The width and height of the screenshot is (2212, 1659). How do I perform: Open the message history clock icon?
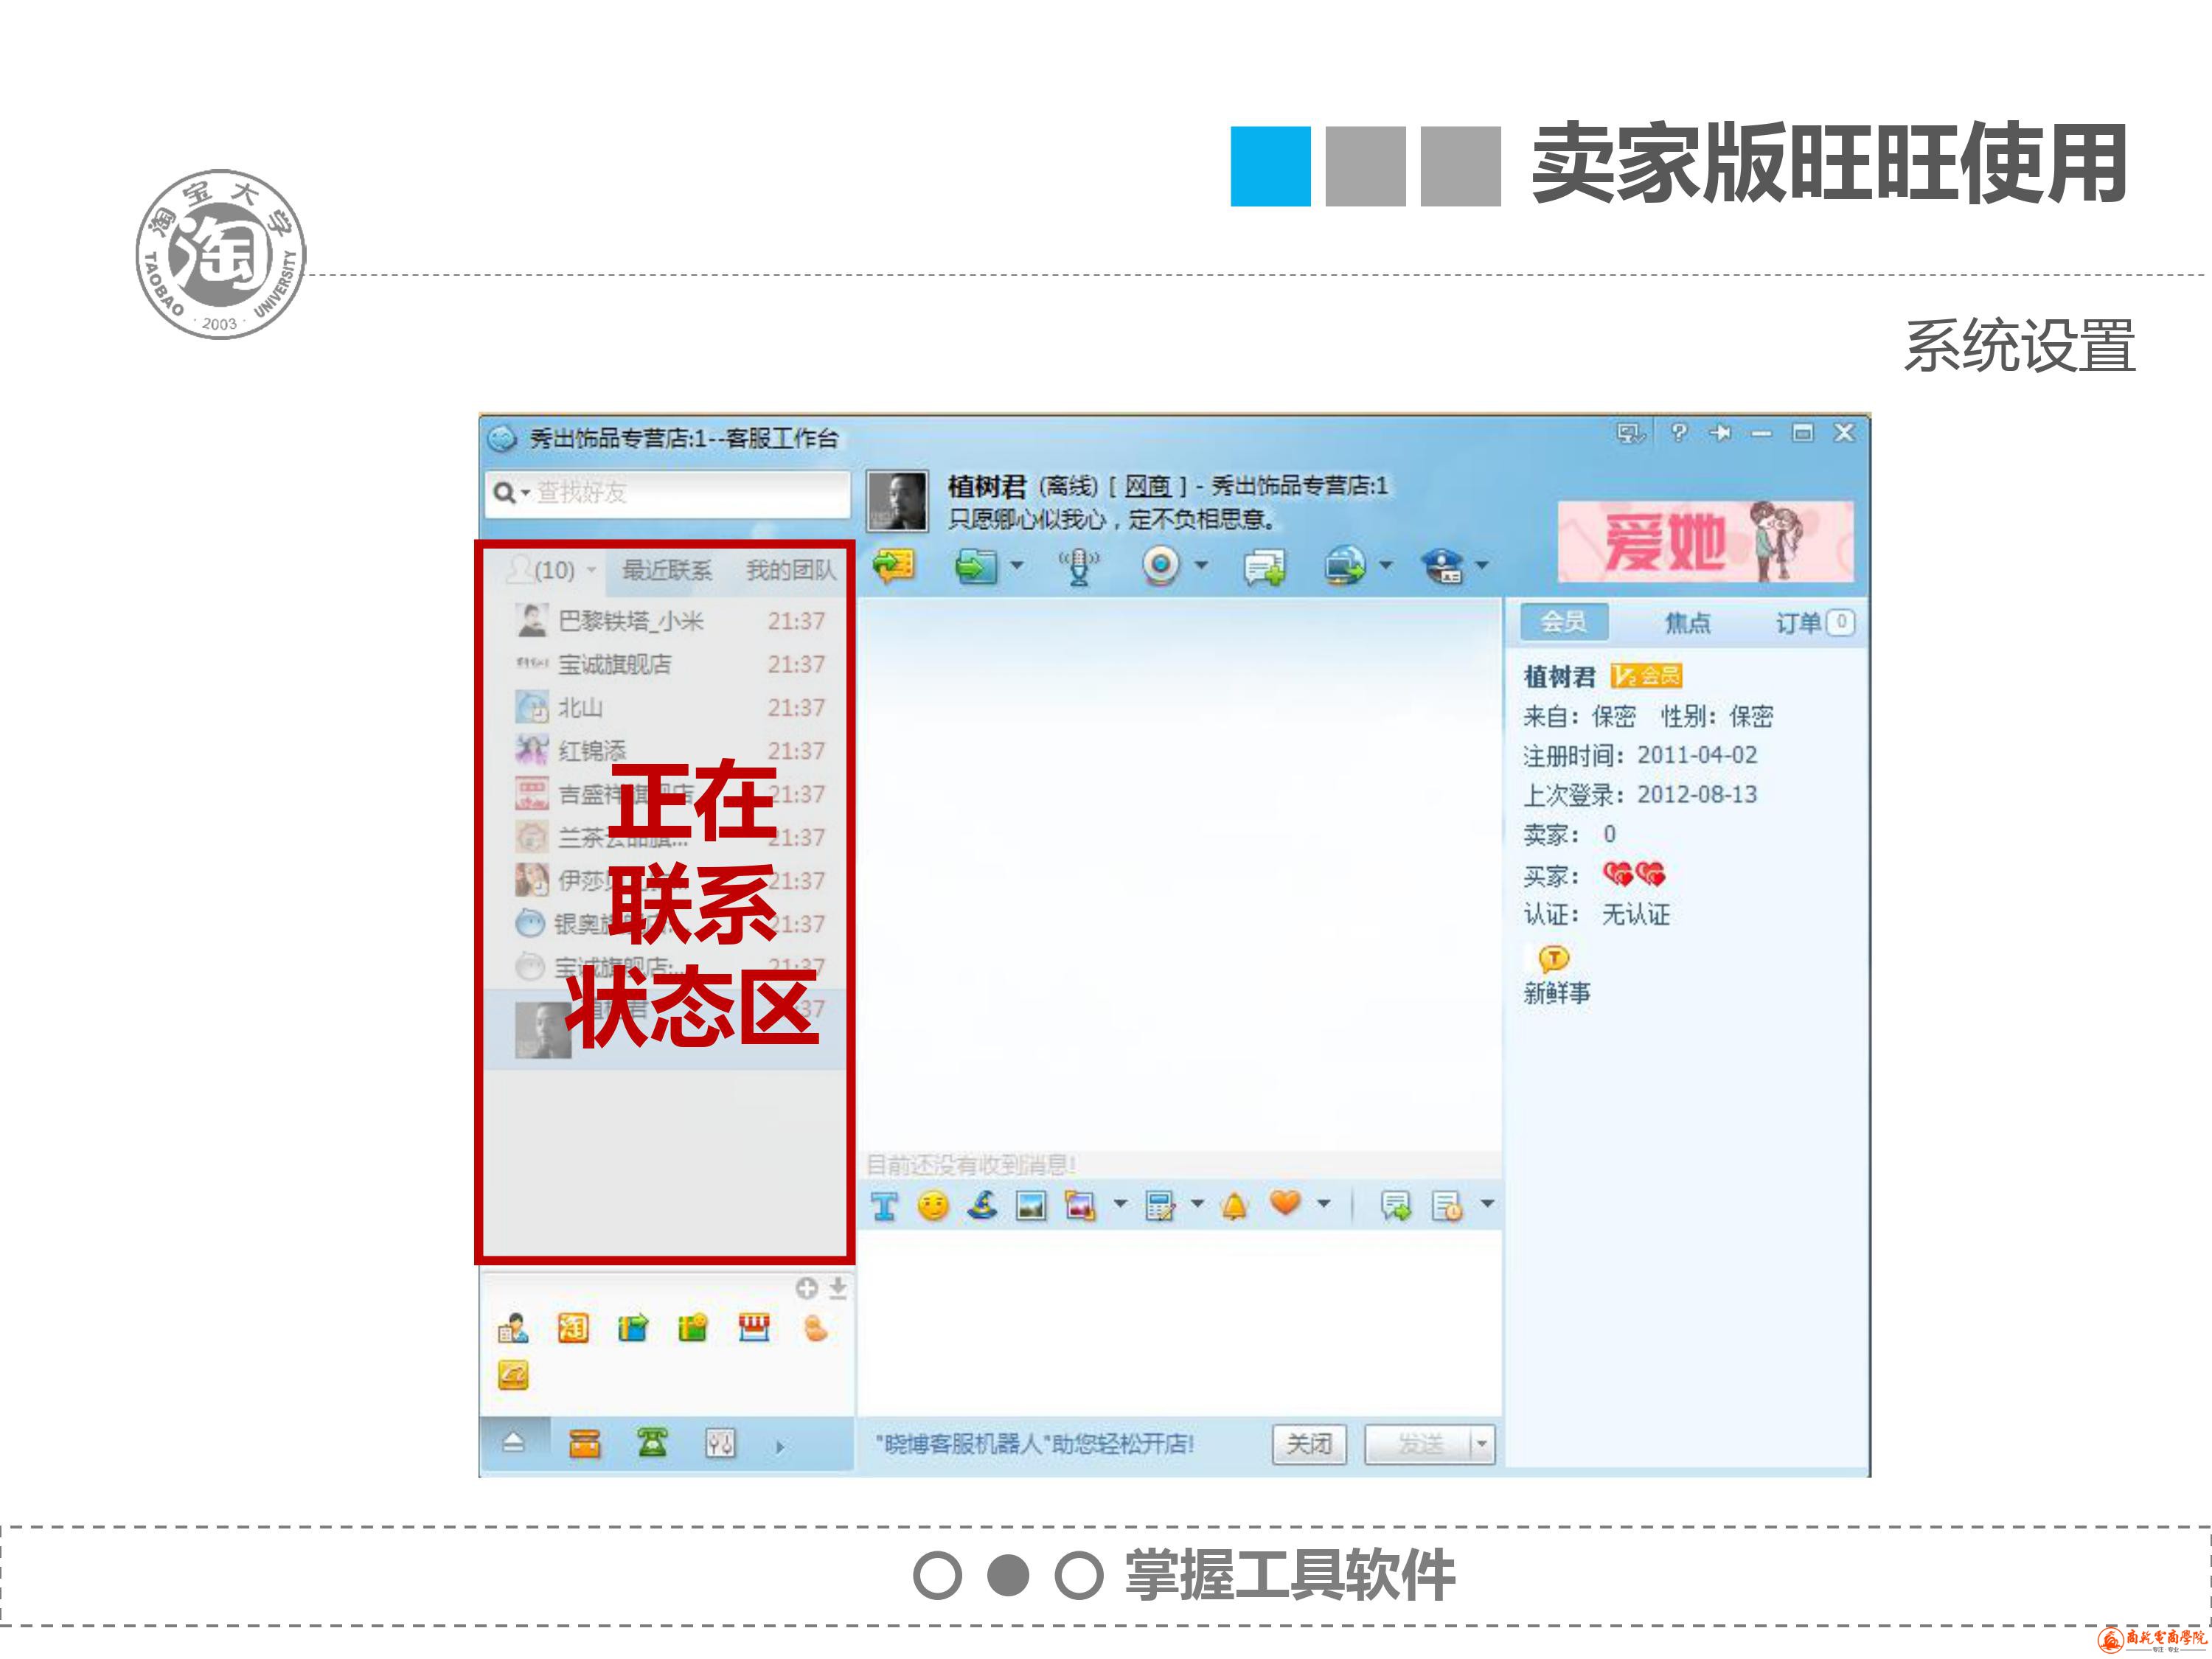click(x=1447, y=1206)
